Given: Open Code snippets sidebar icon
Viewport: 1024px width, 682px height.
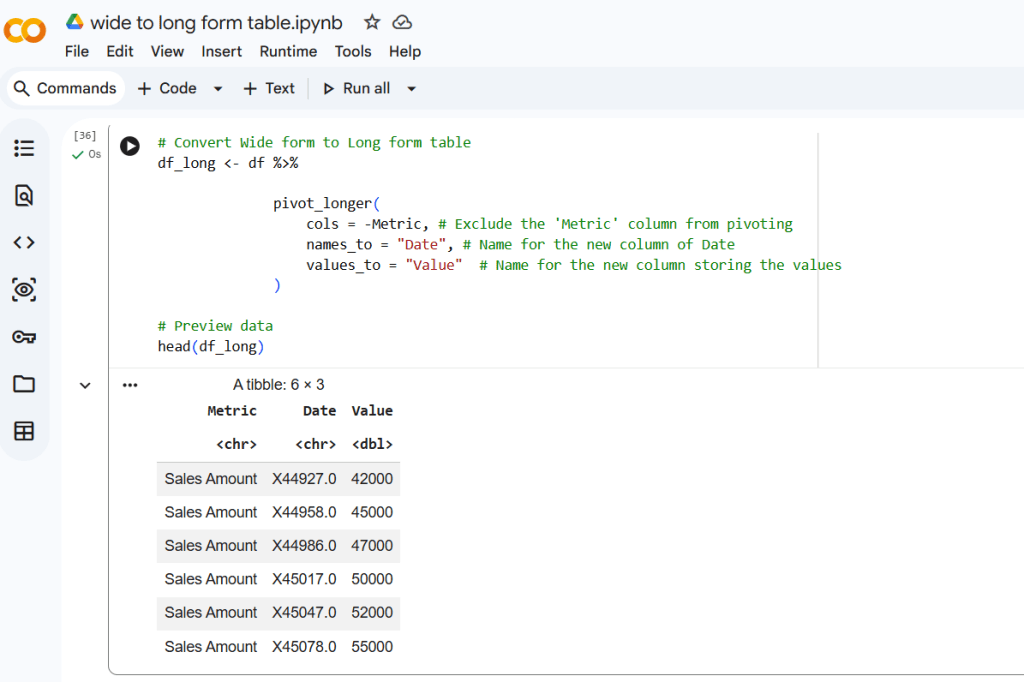Looking at the screenshot, I should click(24, 242).
